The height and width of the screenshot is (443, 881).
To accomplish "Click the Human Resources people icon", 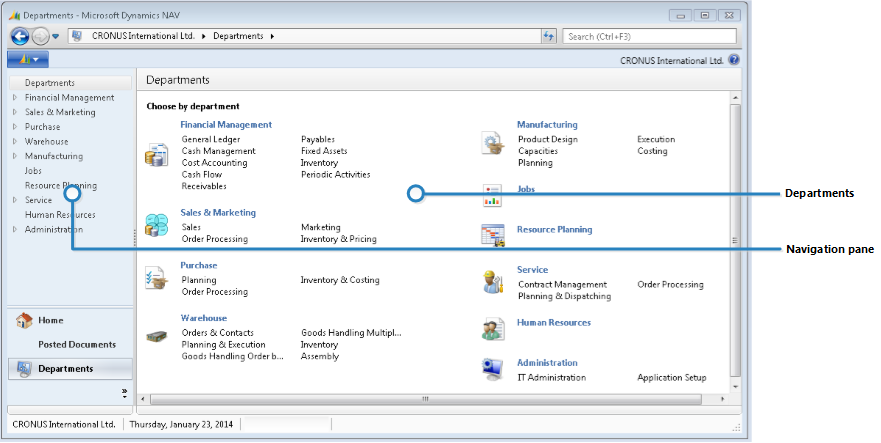I will tap(492, 328).
